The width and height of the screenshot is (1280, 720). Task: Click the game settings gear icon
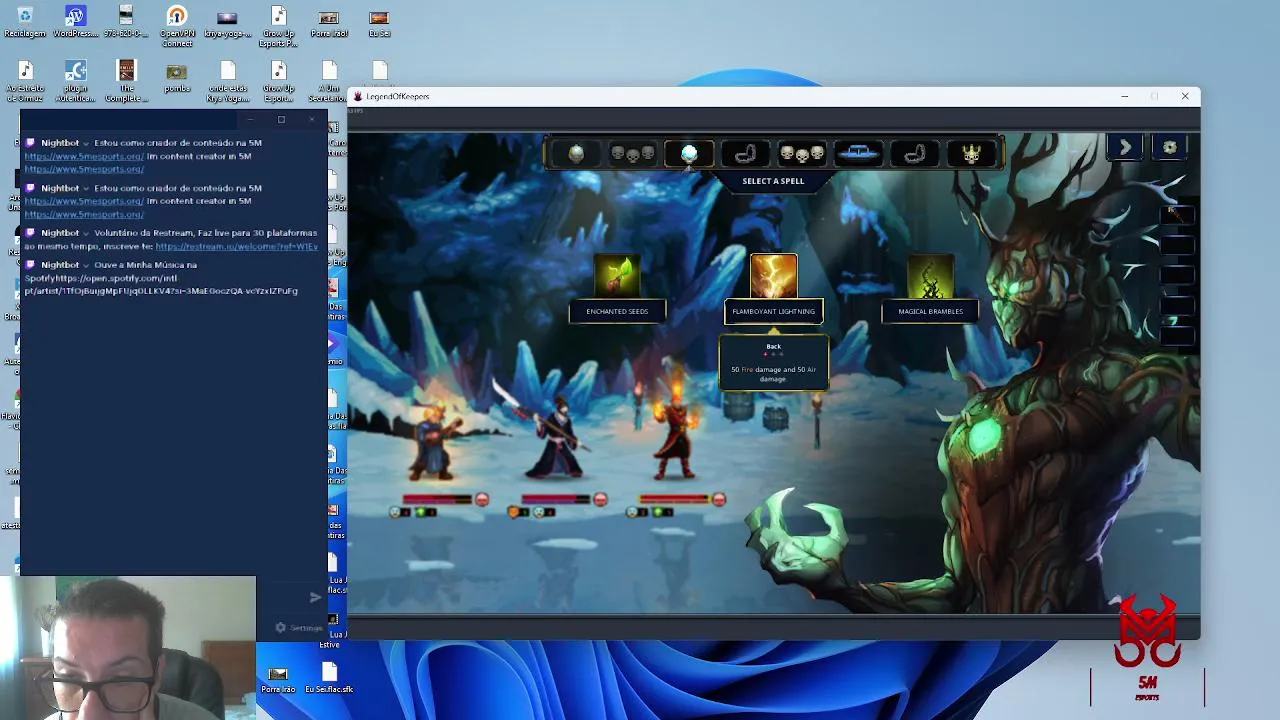1170,147
